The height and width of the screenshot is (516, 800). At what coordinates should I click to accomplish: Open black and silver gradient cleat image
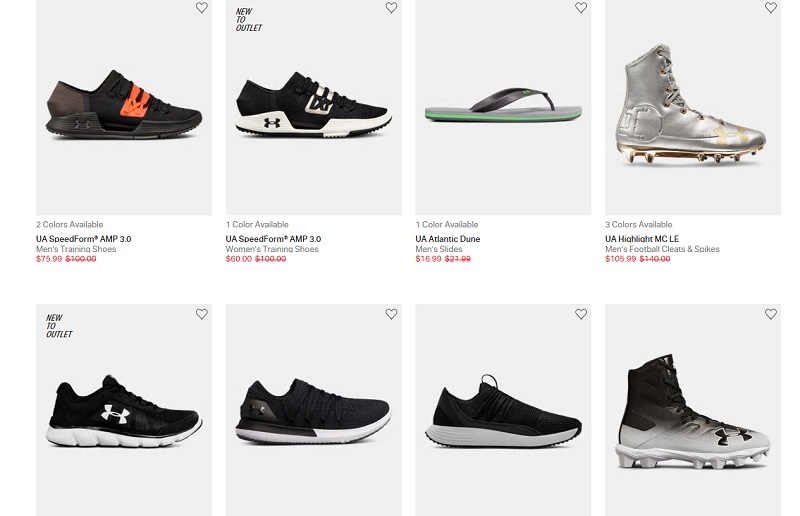693,410
